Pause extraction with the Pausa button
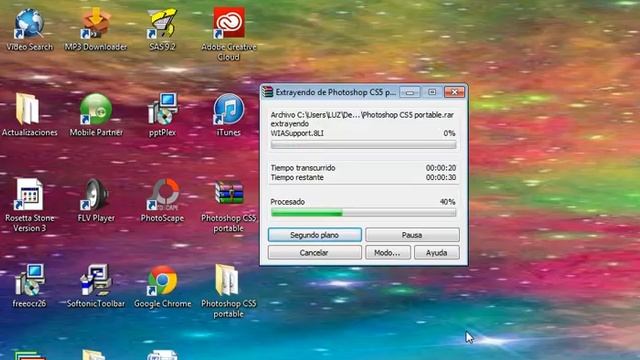The height and width of the screenshot is (360, 640). click(412, 235)
